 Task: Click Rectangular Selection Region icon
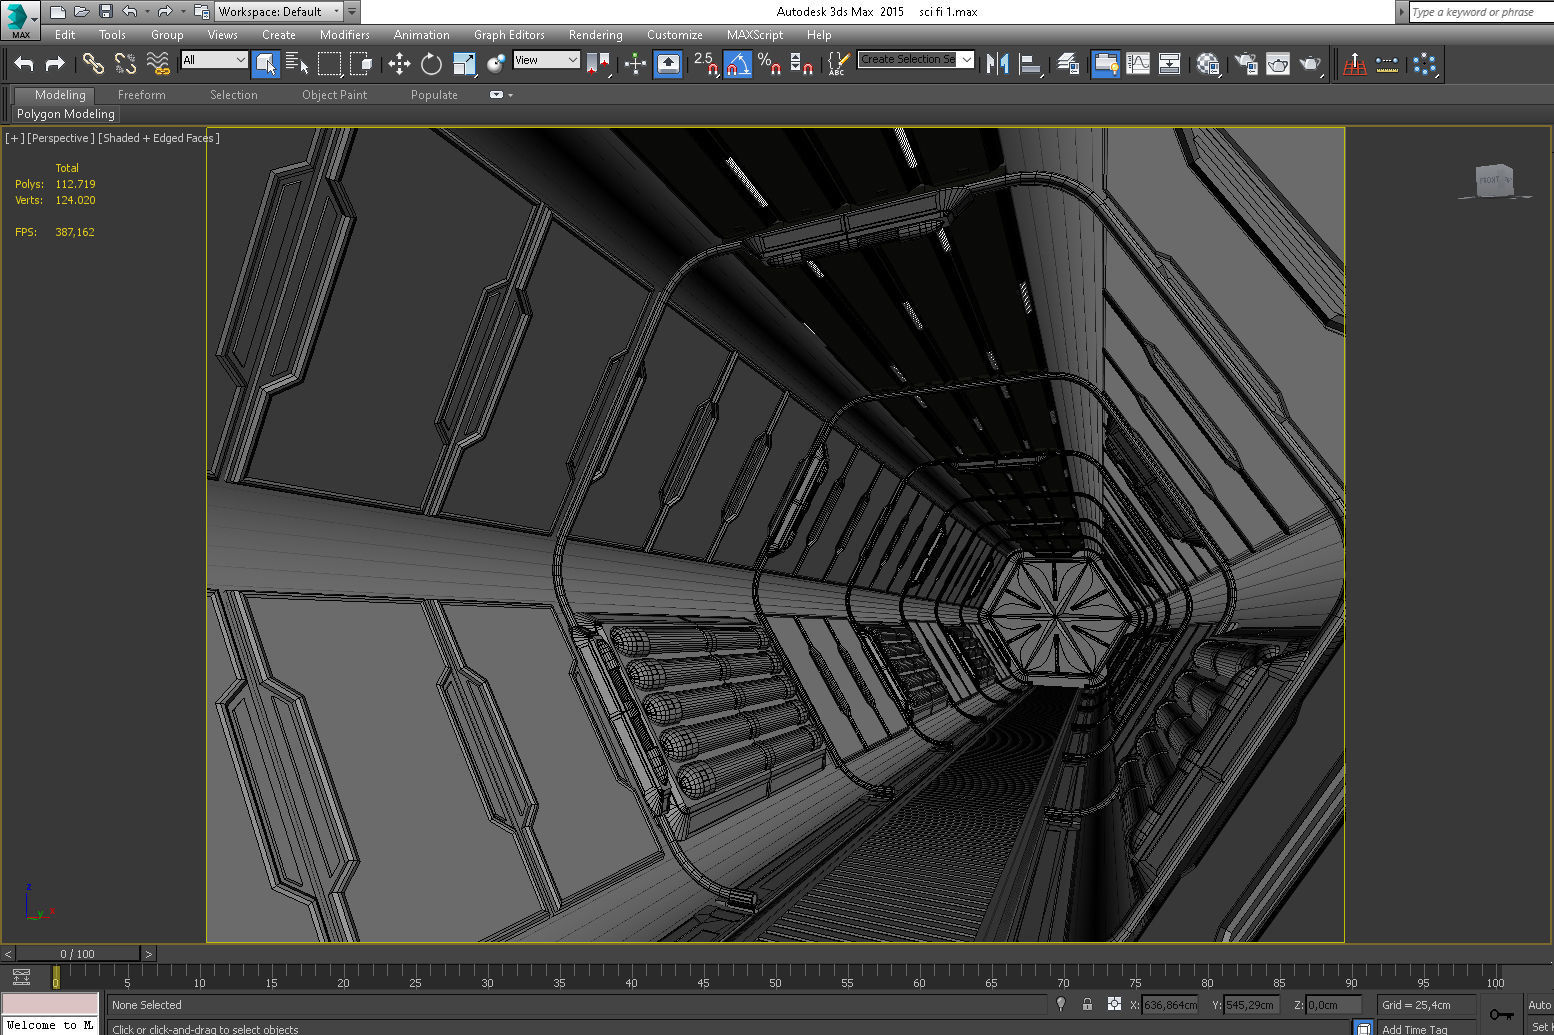click(329, 64)
